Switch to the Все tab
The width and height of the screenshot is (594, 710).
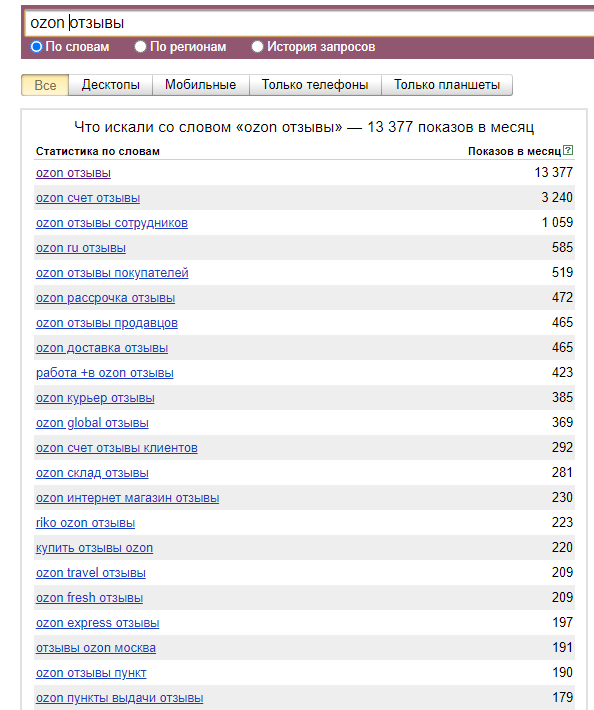coord(45,85)
